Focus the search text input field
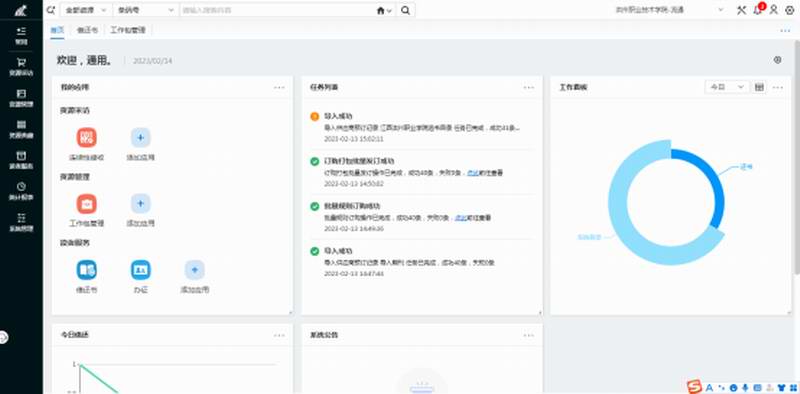This screenshot has width=800, height=394. click(278, 10)
